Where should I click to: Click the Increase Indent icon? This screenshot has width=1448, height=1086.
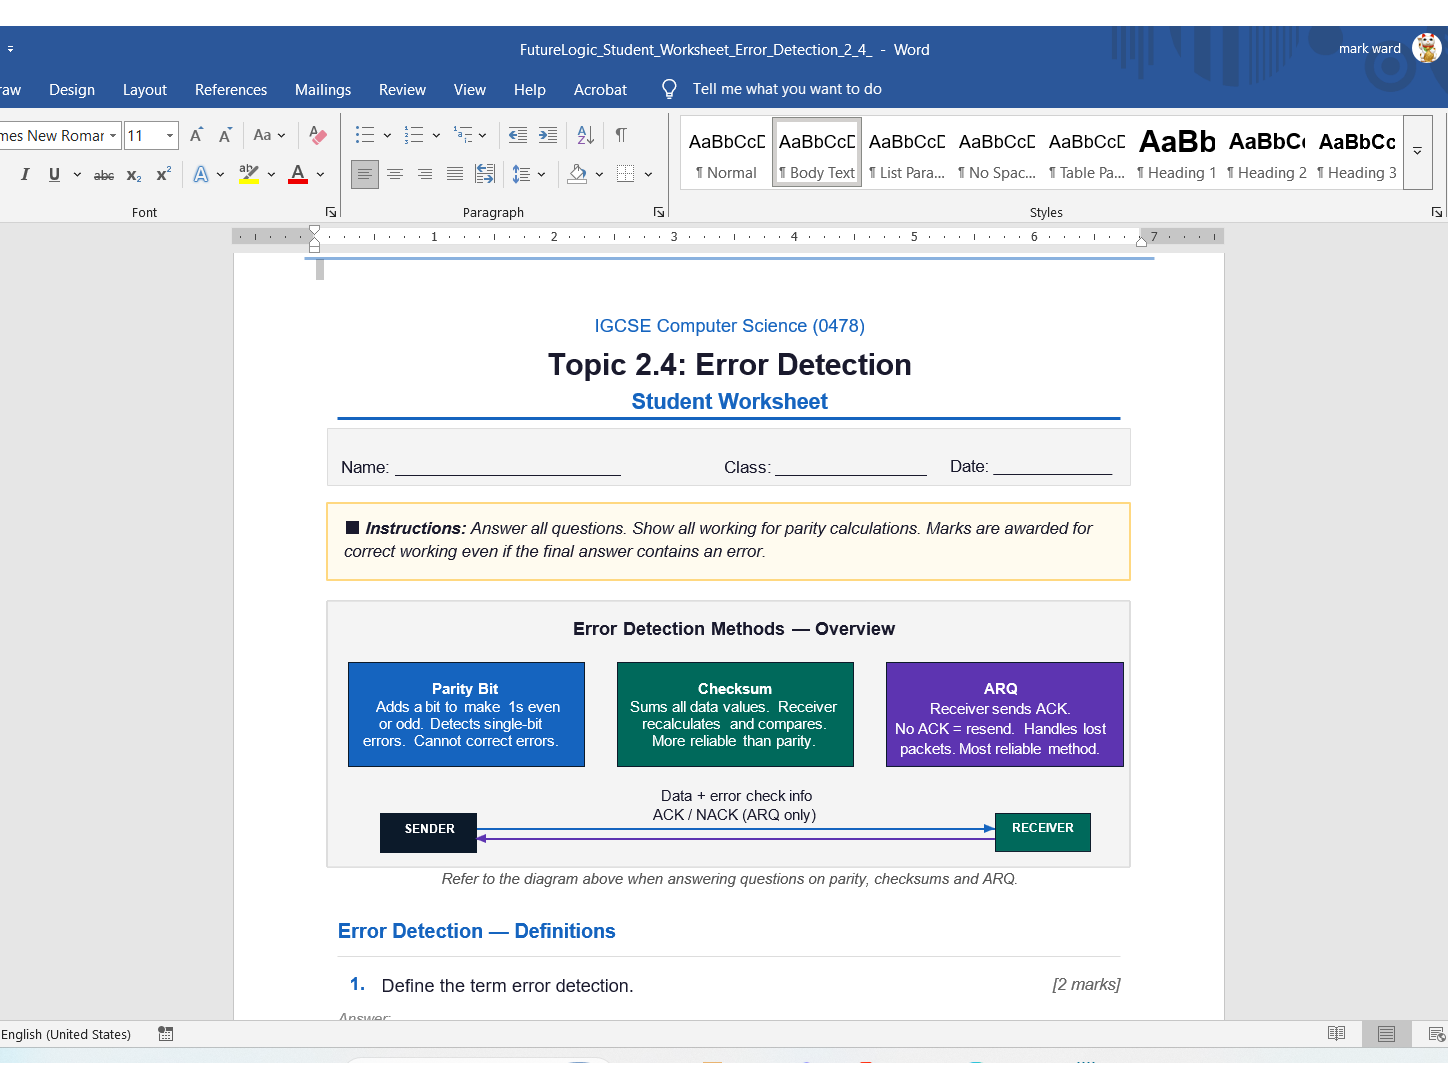548,135
